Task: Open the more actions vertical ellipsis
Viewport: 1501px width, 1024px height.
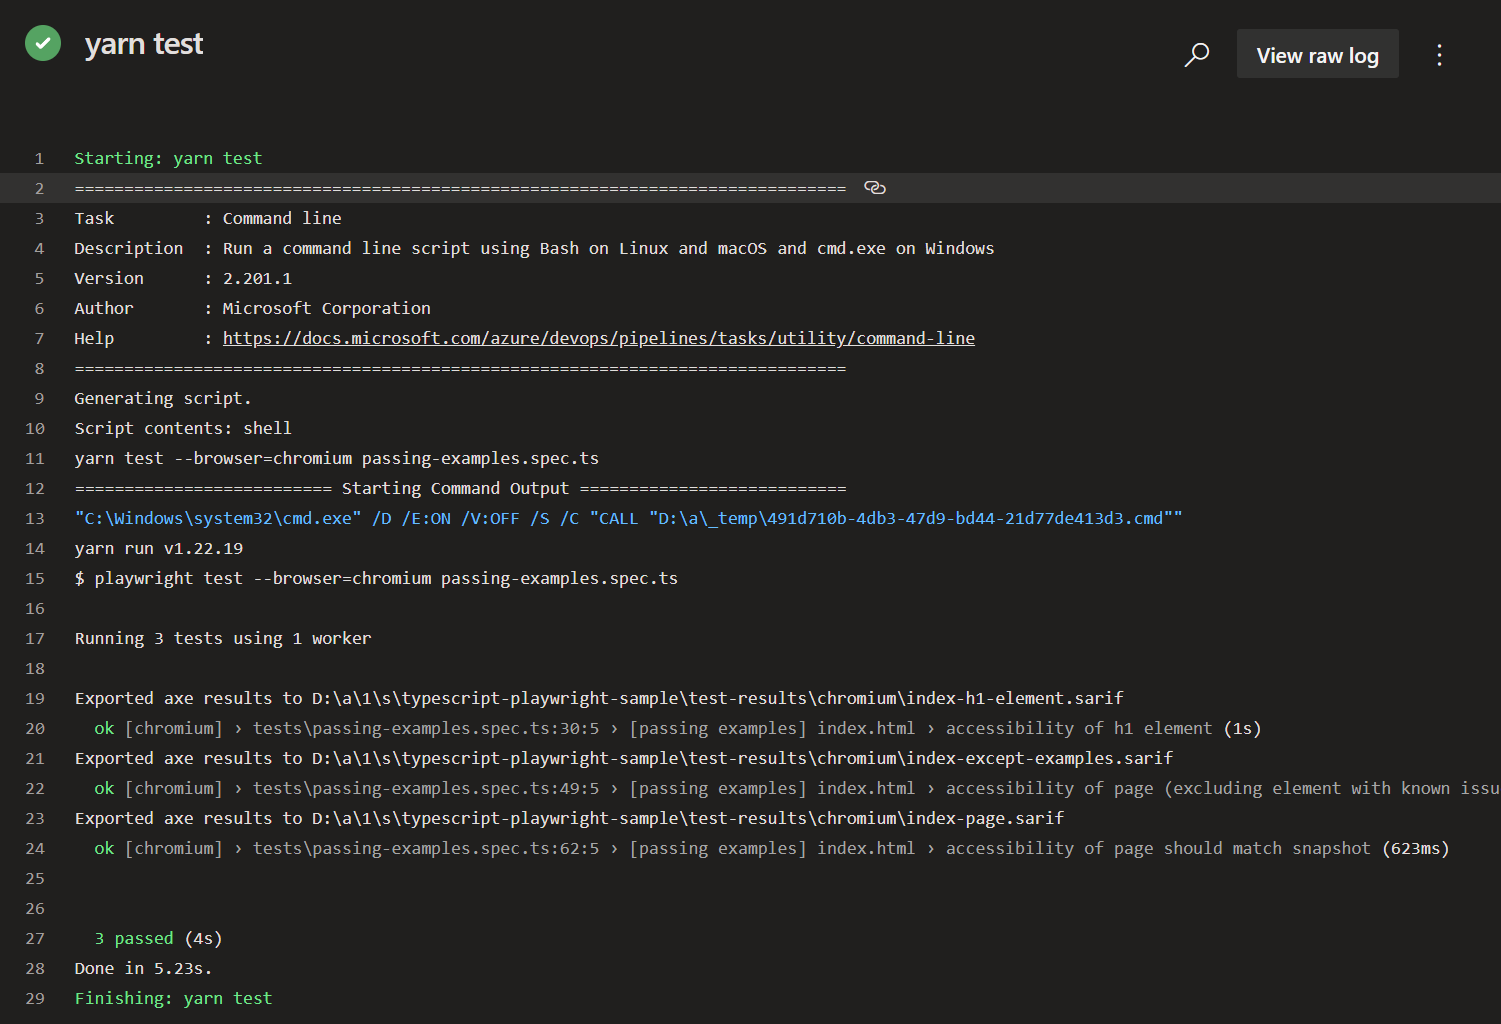Action: click(1439, 55)
